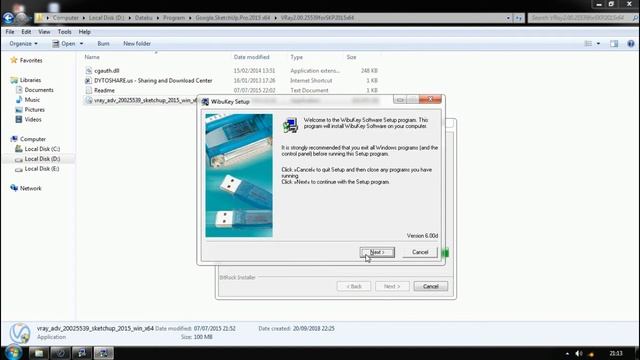The image size is (640, 360).
Task: Click the Burn toolbar button
Action: click(103, 44)
